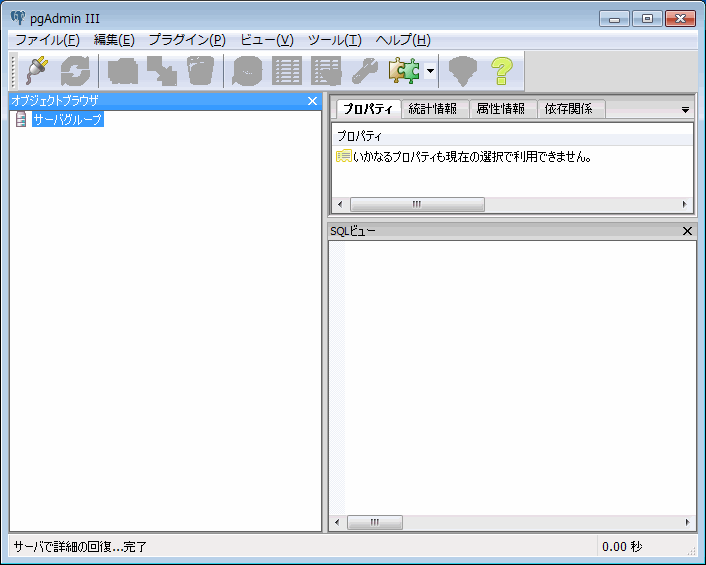This screenshot has width=706, height=565.
Task: Minimize the pgAdmin III window
Action: (x=614, y=19)
